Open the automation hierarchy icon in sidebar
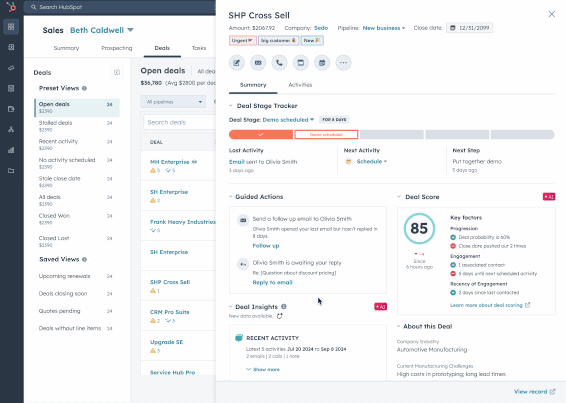This screenshot has width=566, height=403. pos(11,129)
